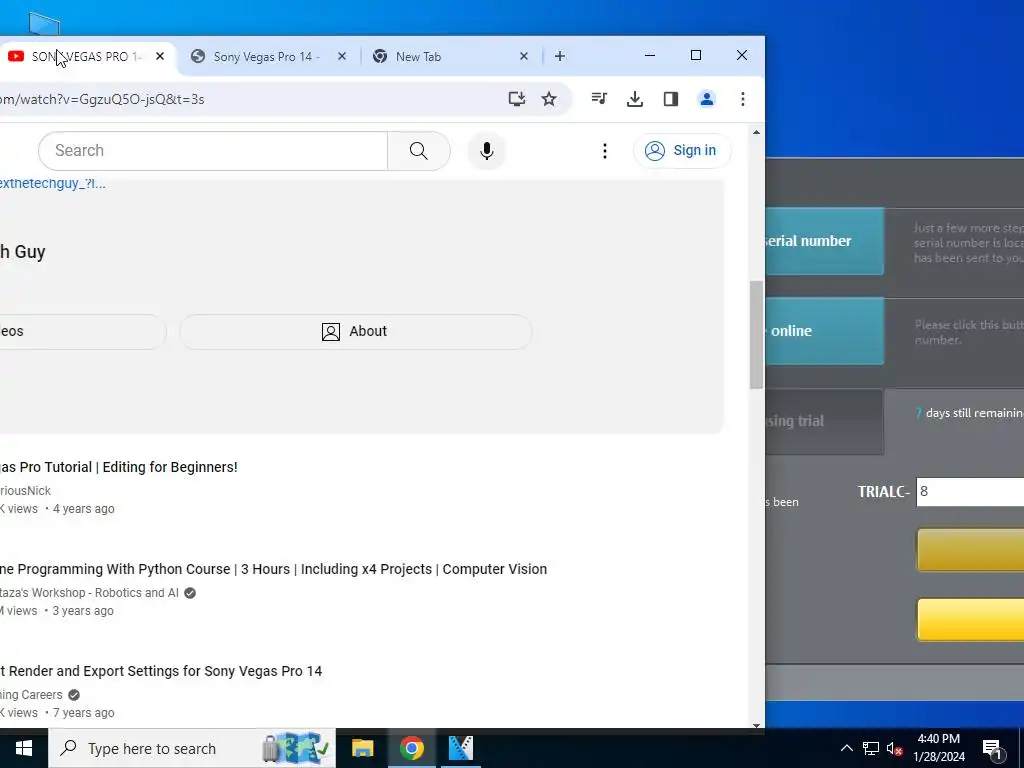Click the voice search microphone icon
The width and height of the screenshot is (1024, 768).
coord(487,151)
